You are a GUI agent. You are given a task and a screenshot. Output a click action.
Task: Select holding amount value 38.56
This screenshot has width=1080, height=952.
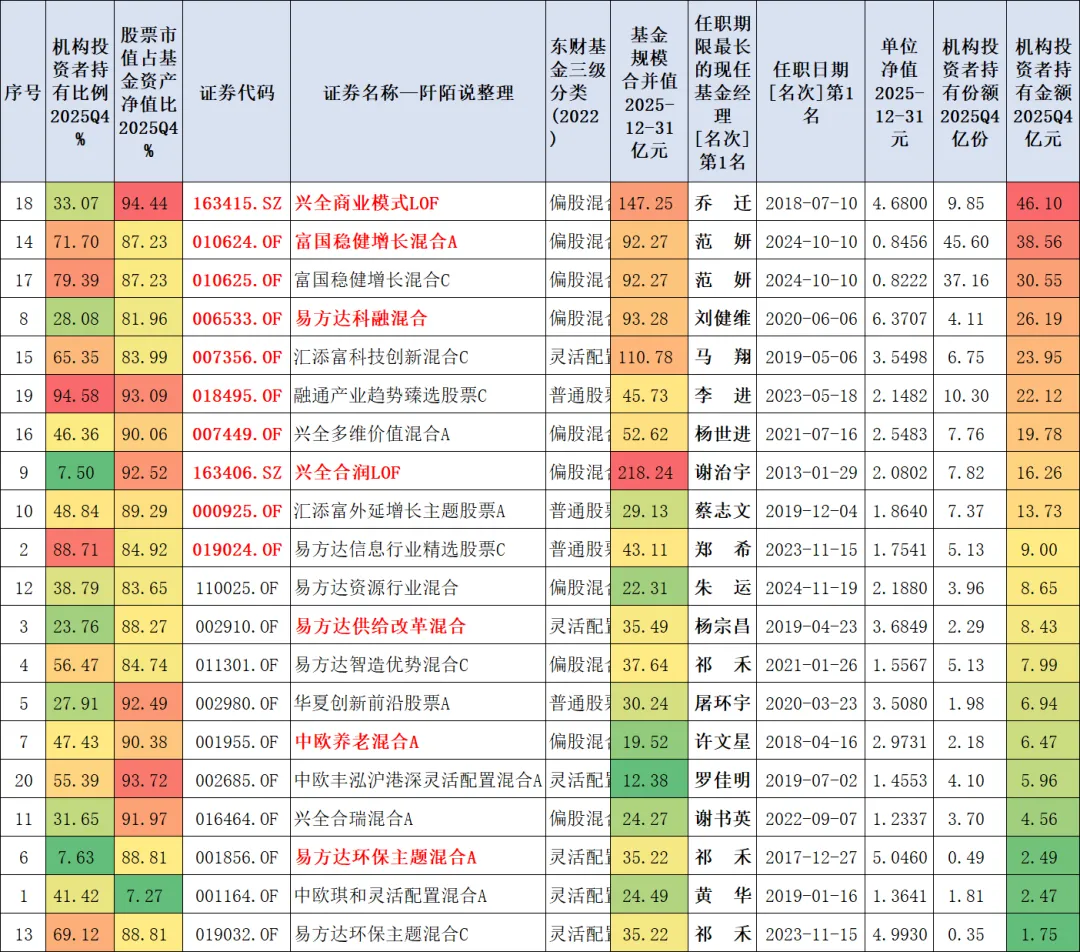(1039, 242)
